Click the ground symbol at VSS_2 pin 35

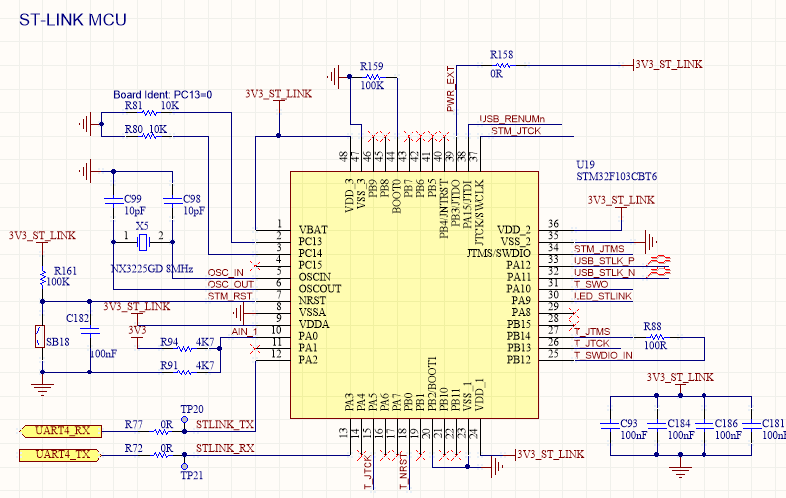[650, 242]
